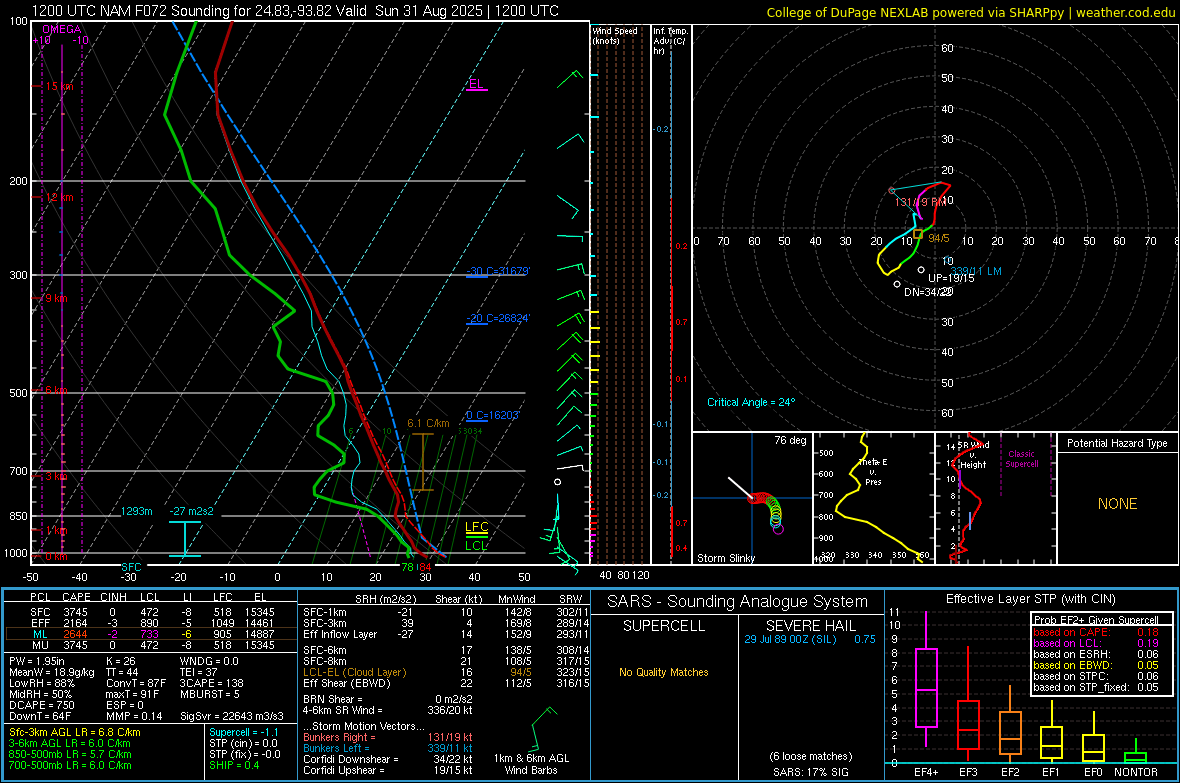Click the based on EBWD probability row
The image size is (1180, 783).
tap(1096, 666)
